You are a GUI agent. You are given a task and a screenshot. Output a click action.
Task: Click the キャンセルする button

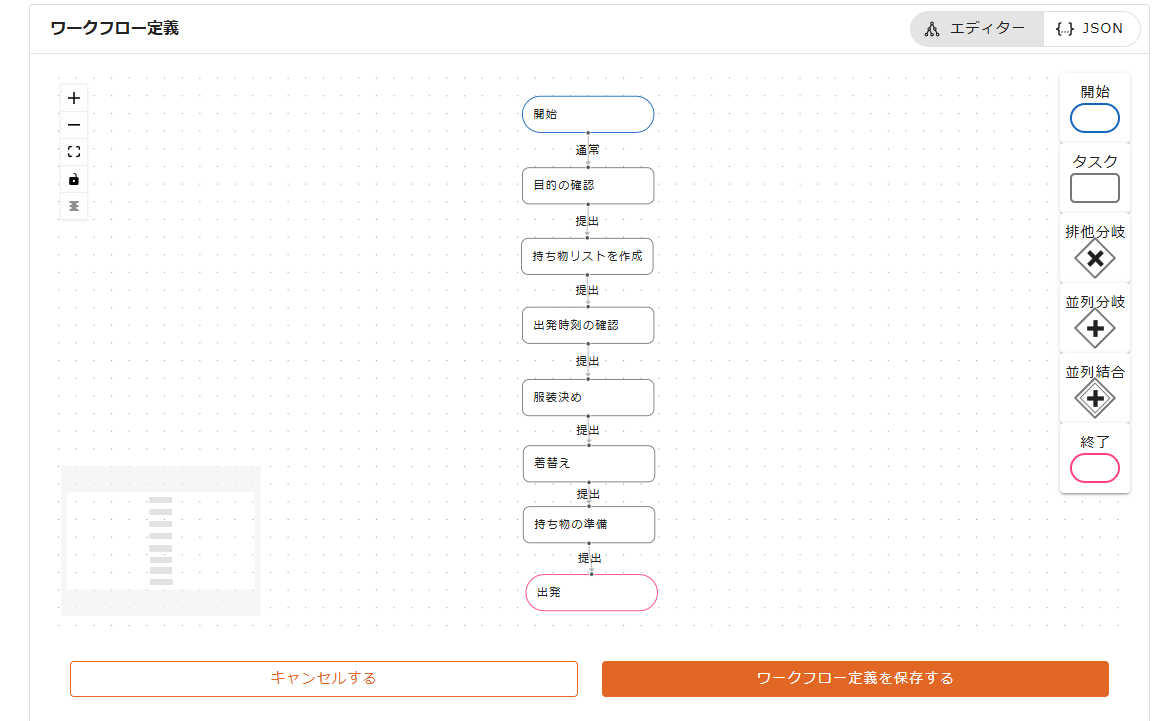(323, 678)
